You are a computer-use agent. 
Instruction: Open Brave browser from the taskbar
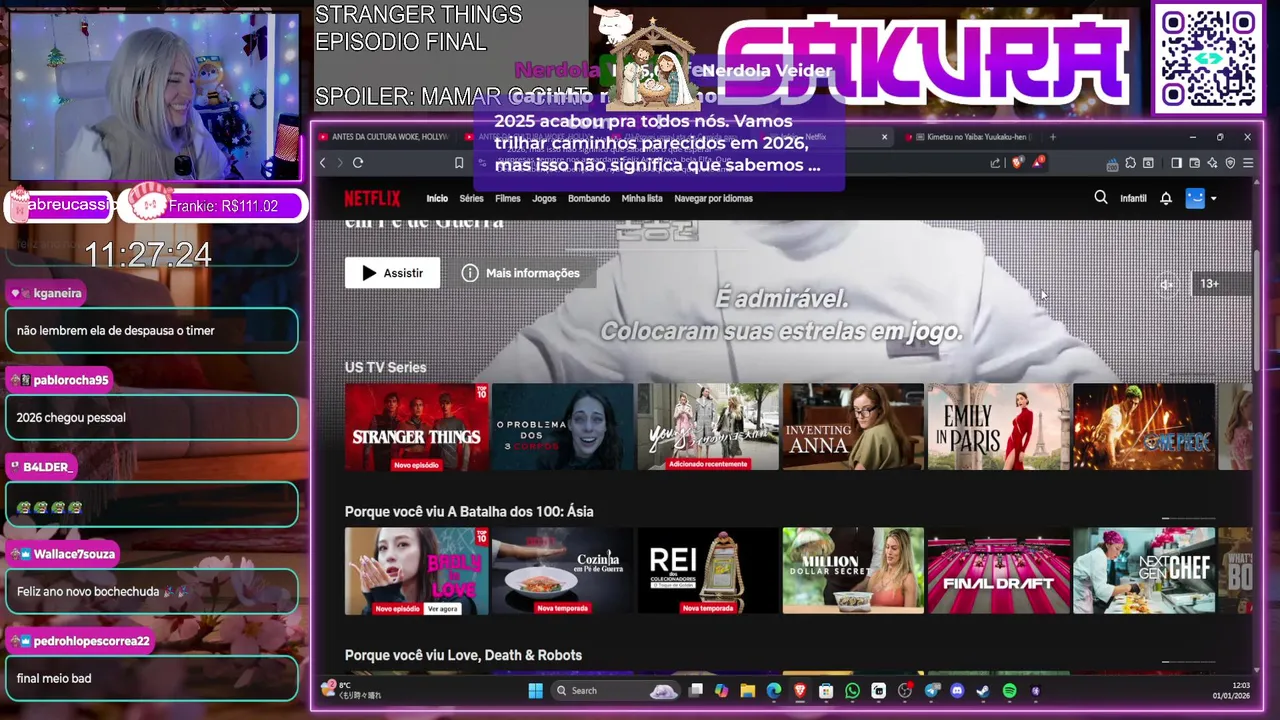(800, 691)
